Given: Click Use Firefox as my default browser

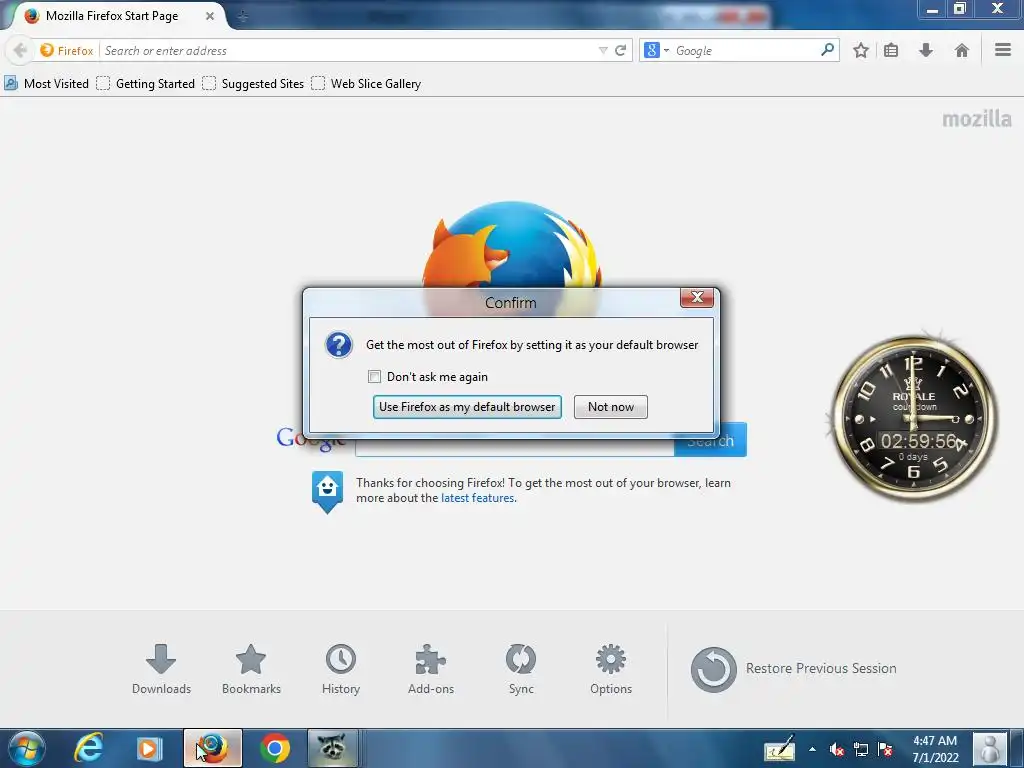Looking at the screenshot, I should click(467, 407).
